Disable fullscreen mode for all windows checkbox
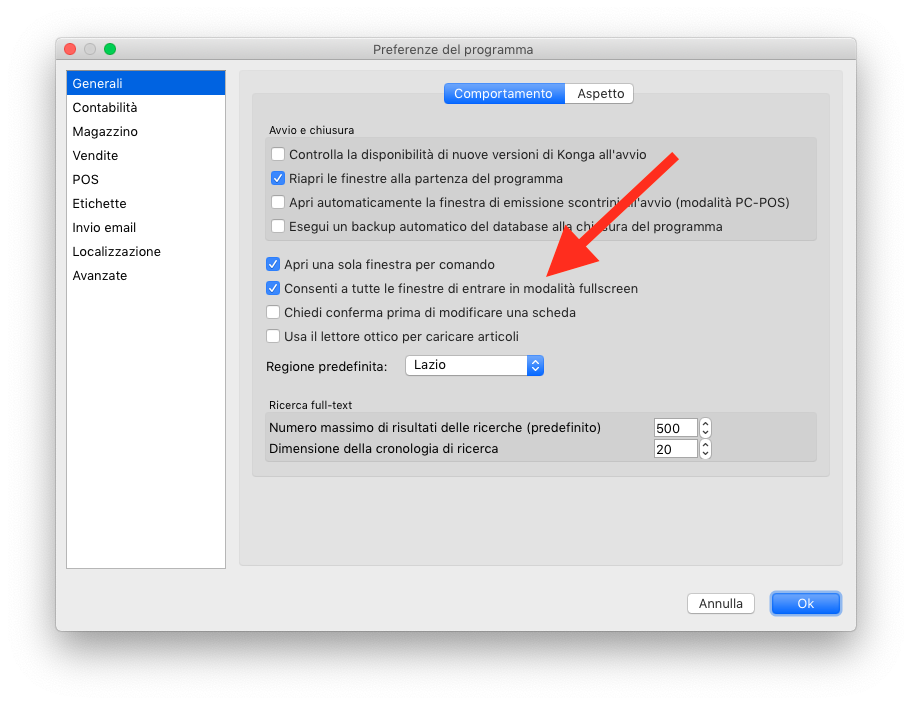912x705 pixels. (x=273, y=289)
